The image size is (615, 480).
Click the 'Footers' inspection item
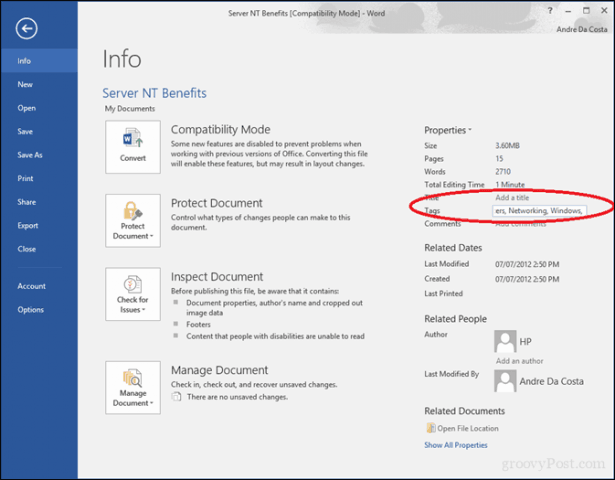(x=198, y=324)
